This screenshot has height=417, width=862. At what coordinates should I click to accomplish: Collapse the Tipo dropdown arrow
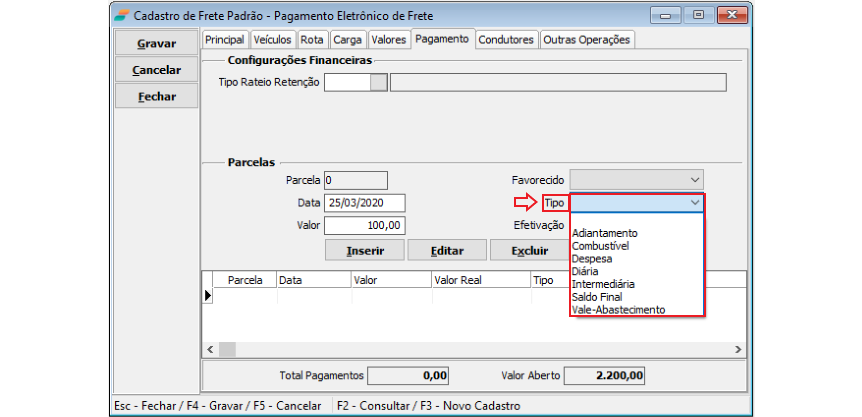coord(694,203)
